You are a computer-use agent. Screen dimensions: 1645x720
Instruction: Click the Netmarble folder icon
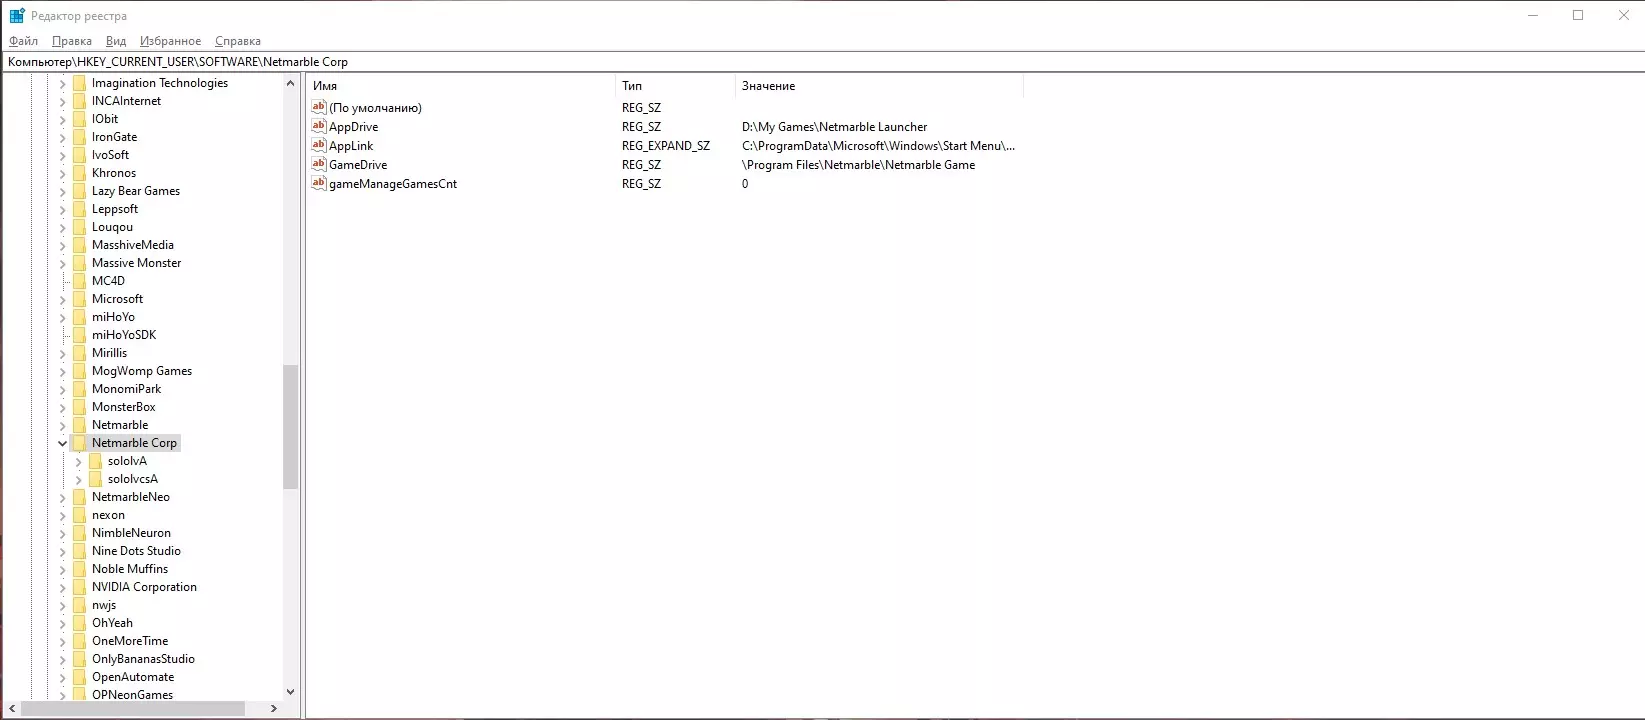(79, 425)
